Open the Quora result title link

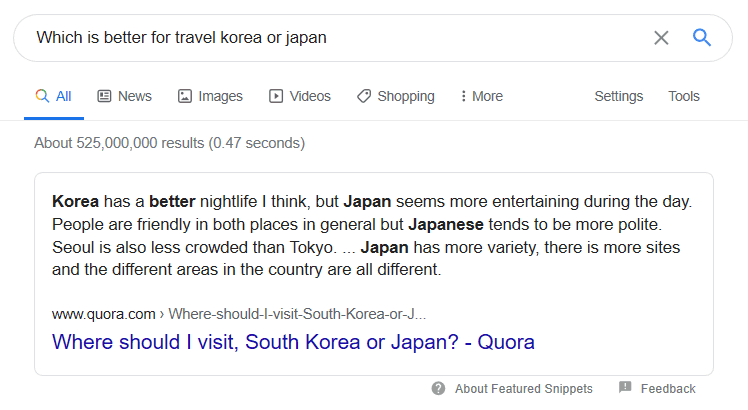coord(293,342)
